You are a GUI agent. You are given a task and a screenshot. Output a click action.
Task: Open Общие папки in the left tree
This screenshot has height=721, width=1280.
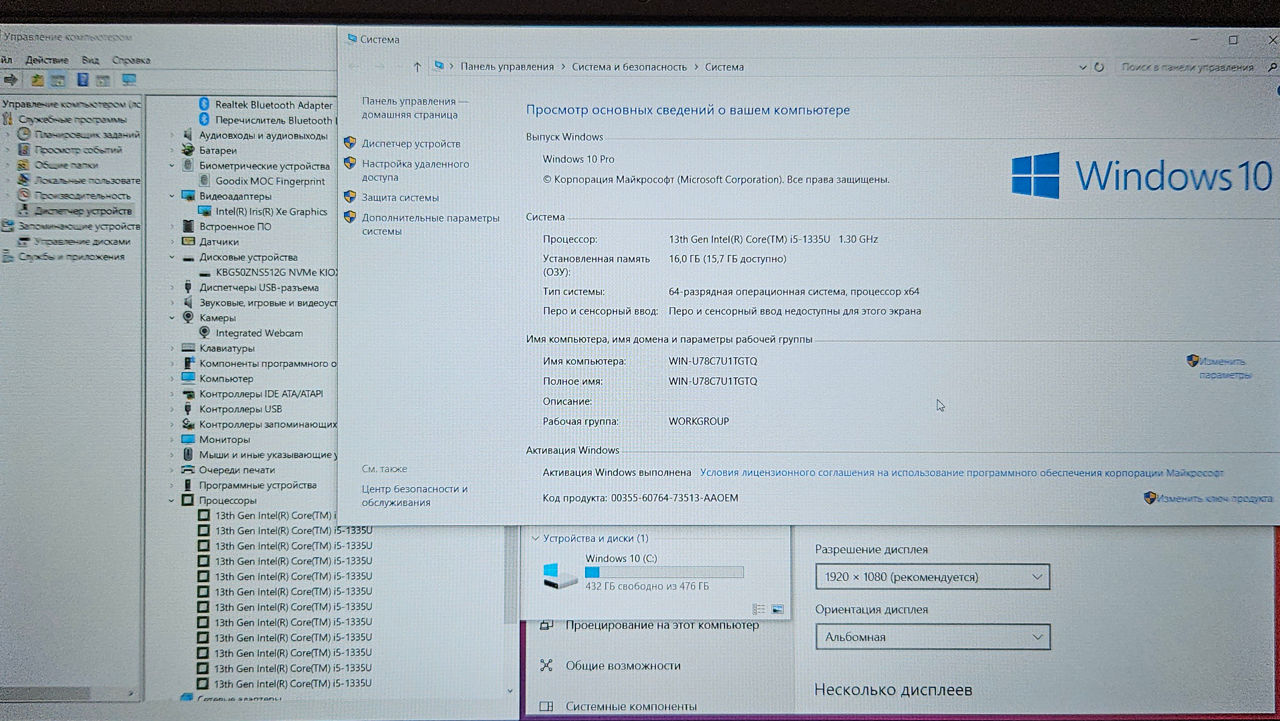pyautogui.click(x=66, y=165)
